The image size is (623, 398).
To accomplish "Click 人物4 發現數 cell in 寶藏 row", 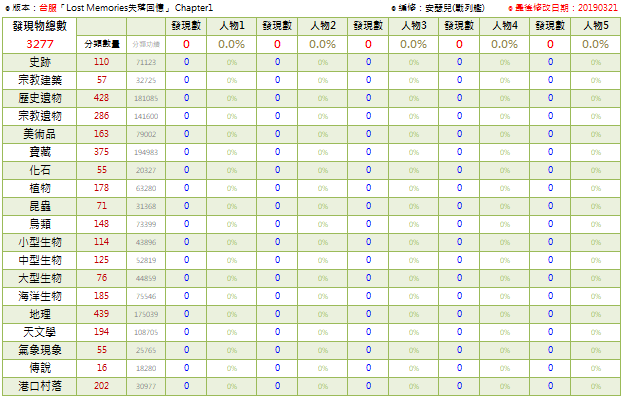I will coord(459,152).
